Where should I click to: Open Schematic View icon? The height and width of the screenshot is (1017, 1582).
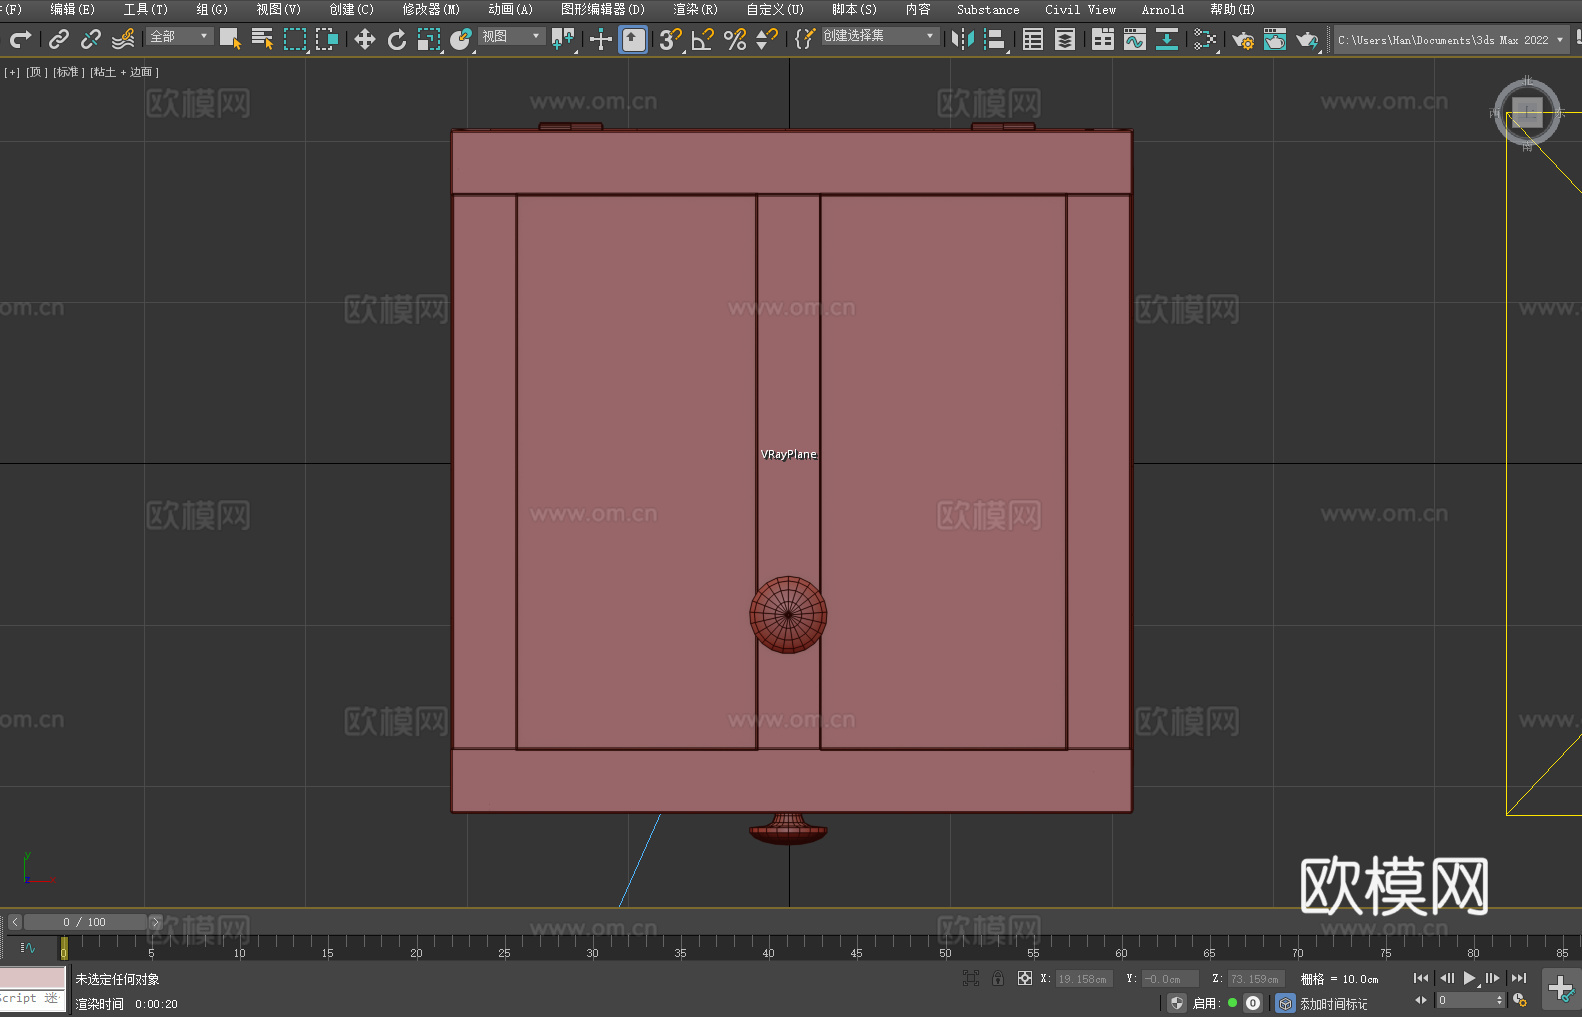tap(1205, 39)
